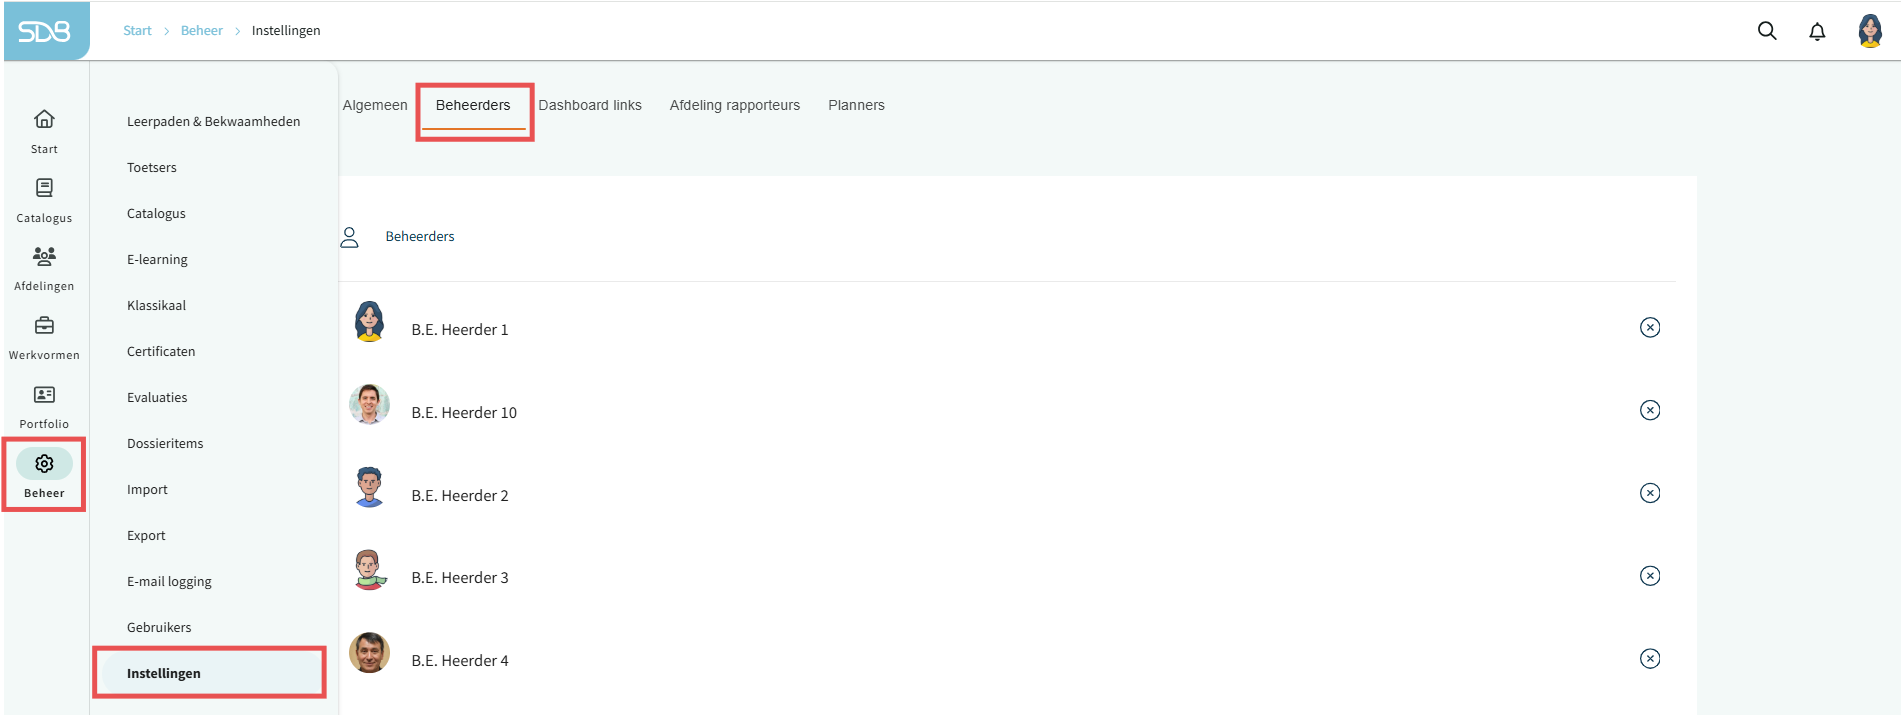
Task: Switch to the Dashboard links tab
Action: click(x=590, y=105)
